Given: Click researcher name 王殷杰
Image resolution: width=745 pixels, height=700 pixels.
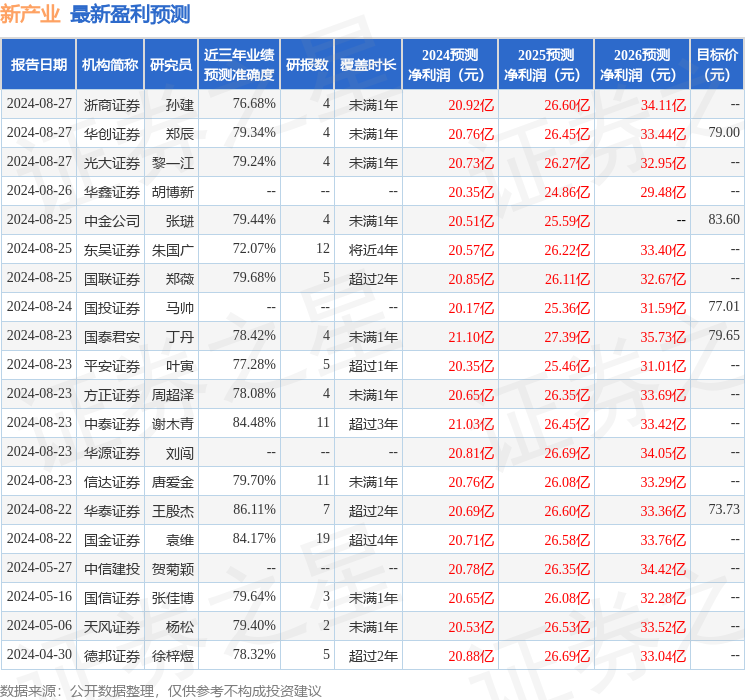Looking at the screenshot, I should tap(173, 511).
